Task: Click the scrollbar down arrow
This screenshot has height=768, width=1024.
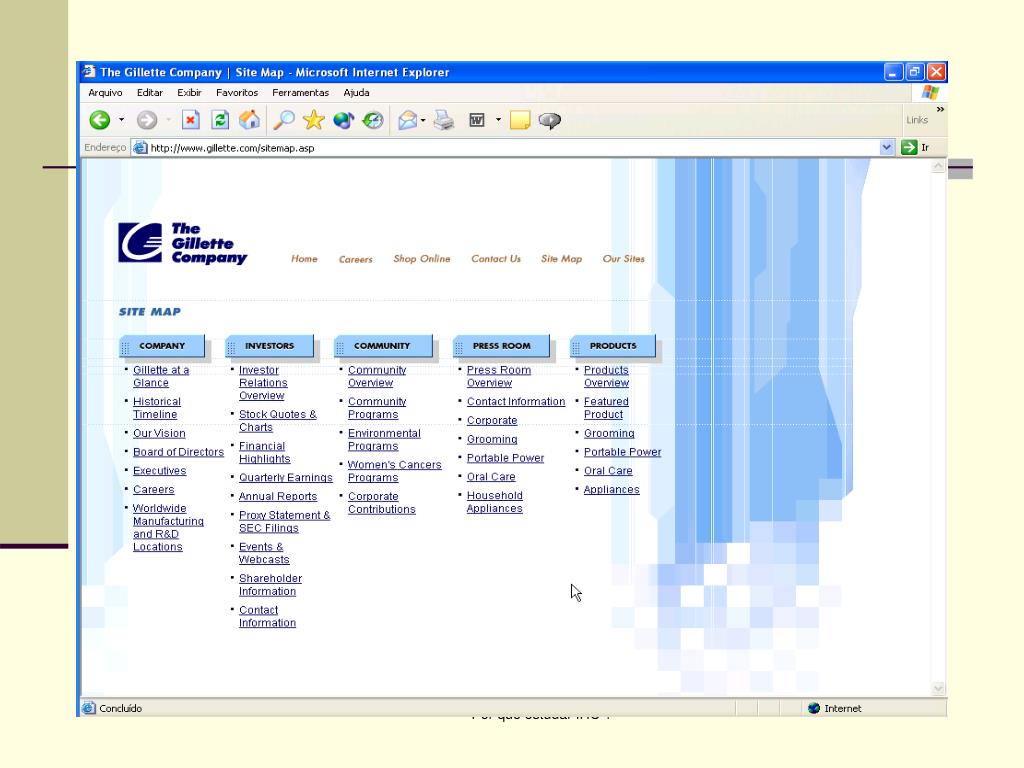Action: pyautogui.click(x=938, y=688)
